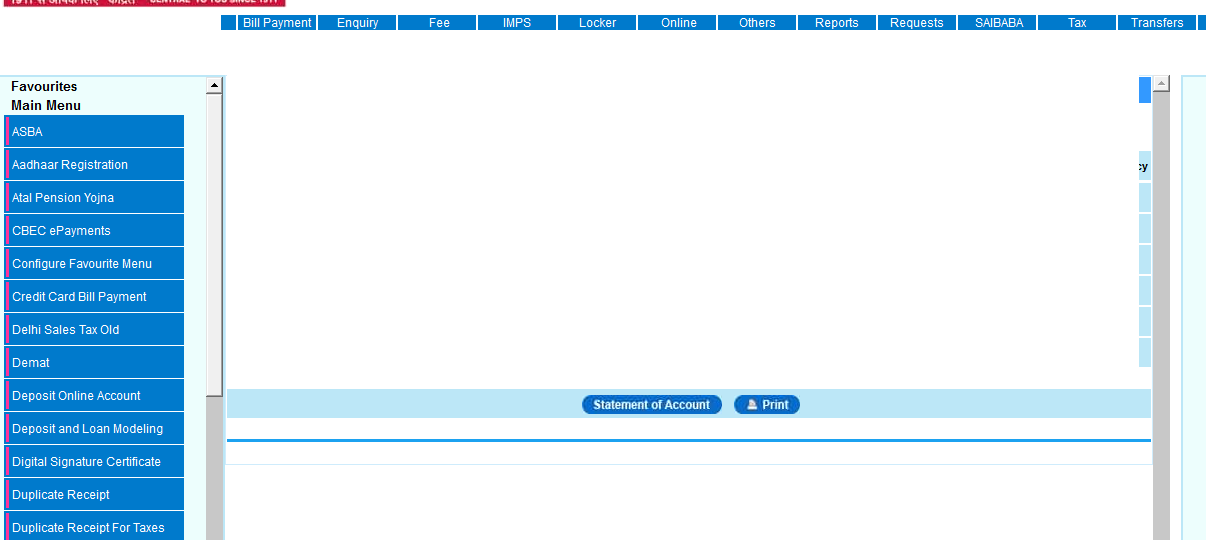Open the Enquiry menu
Screen dimensions: 1206x540
(357, 23)
